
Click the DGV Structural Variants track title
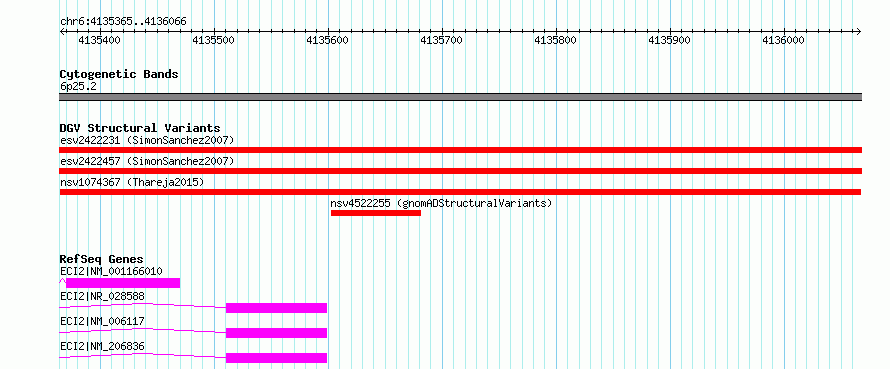click(x=140, y=128)
